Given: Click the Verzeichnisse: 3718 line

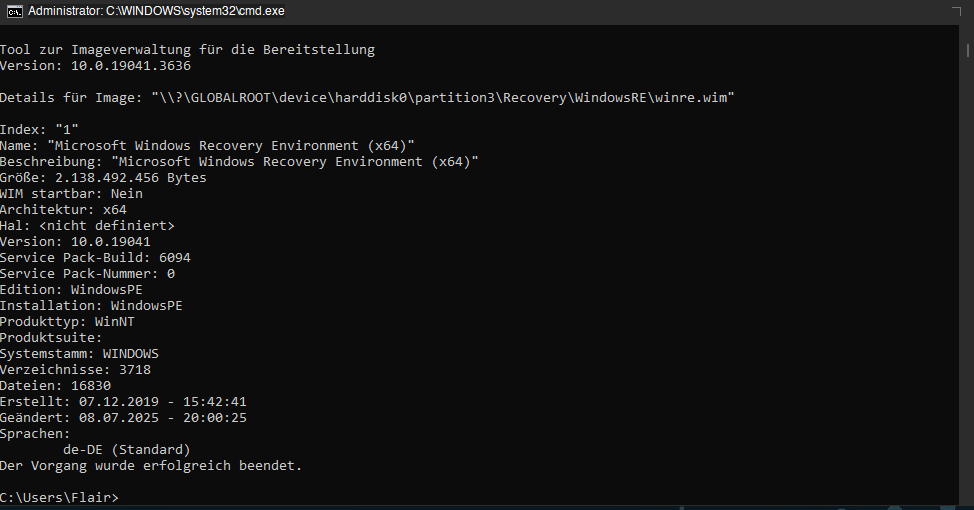Looking at the screenshot, I should [75, 370].
